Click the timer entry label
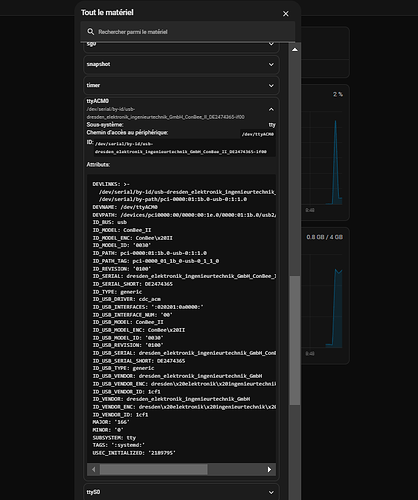The height and width of the screenshot is (500, 418). pos(93,85)
